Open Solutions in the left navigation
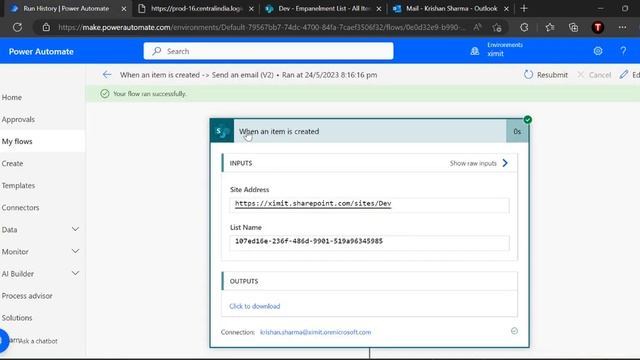The height and width of the screenshot is (360, 640). [x=17, y=318]
